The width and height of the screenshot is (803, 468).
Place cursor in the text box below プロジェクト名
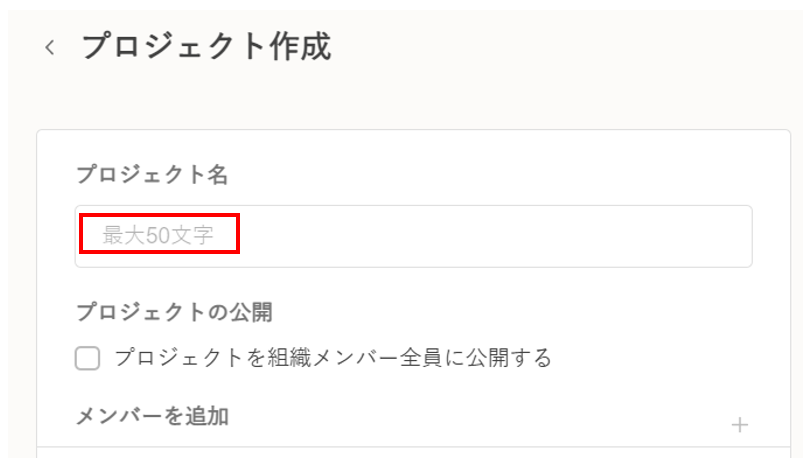[413, 236]
